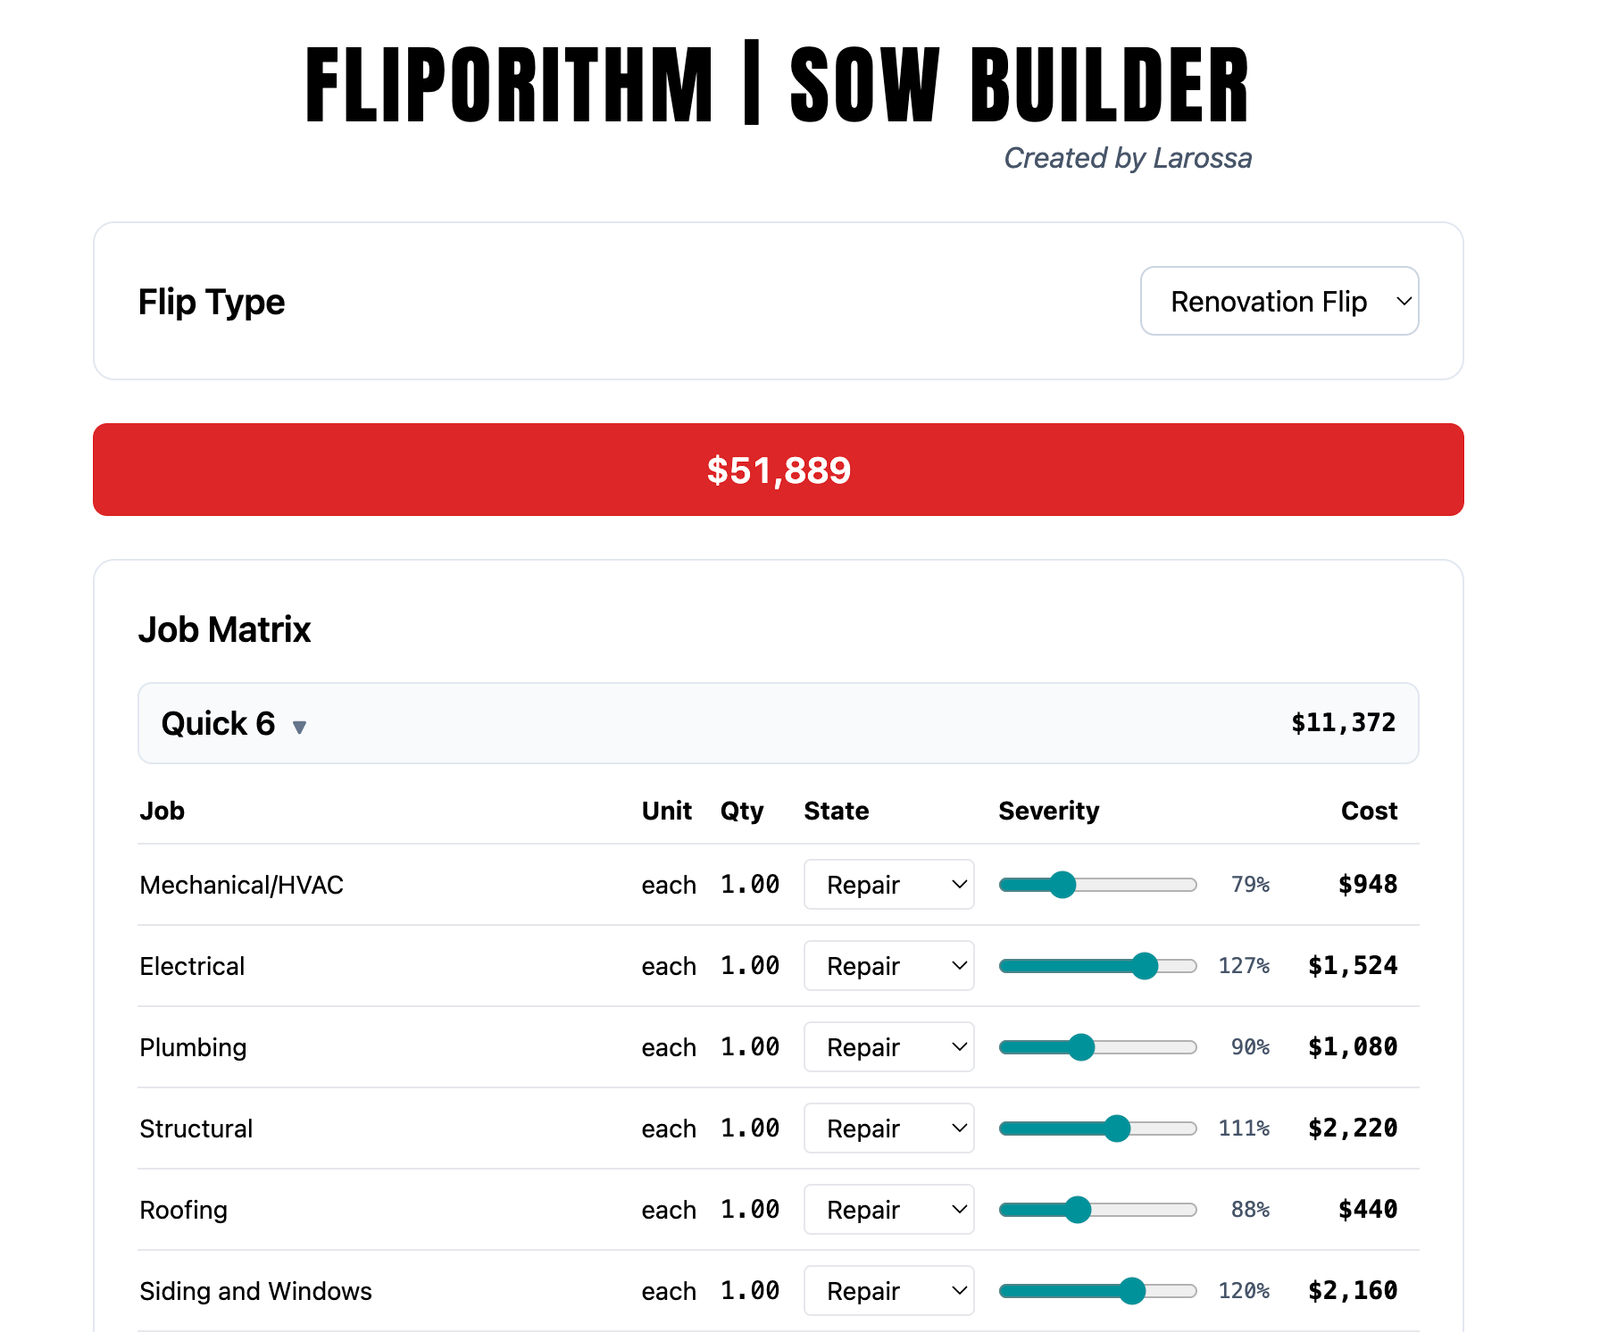Adjust the Mechanical/HVAC severity slider
Screen dimensions: 1600x1332
(1063, 884)
